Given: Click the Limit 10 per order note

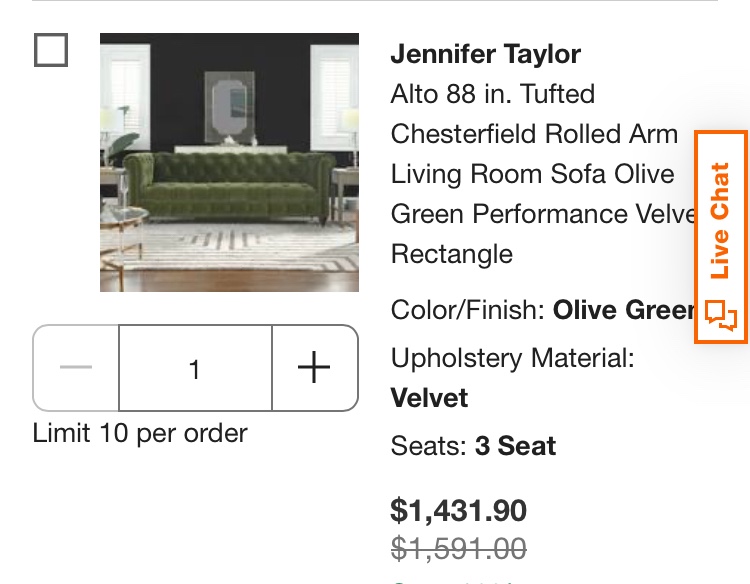Looking at the screenshot, I should point(140,433).
